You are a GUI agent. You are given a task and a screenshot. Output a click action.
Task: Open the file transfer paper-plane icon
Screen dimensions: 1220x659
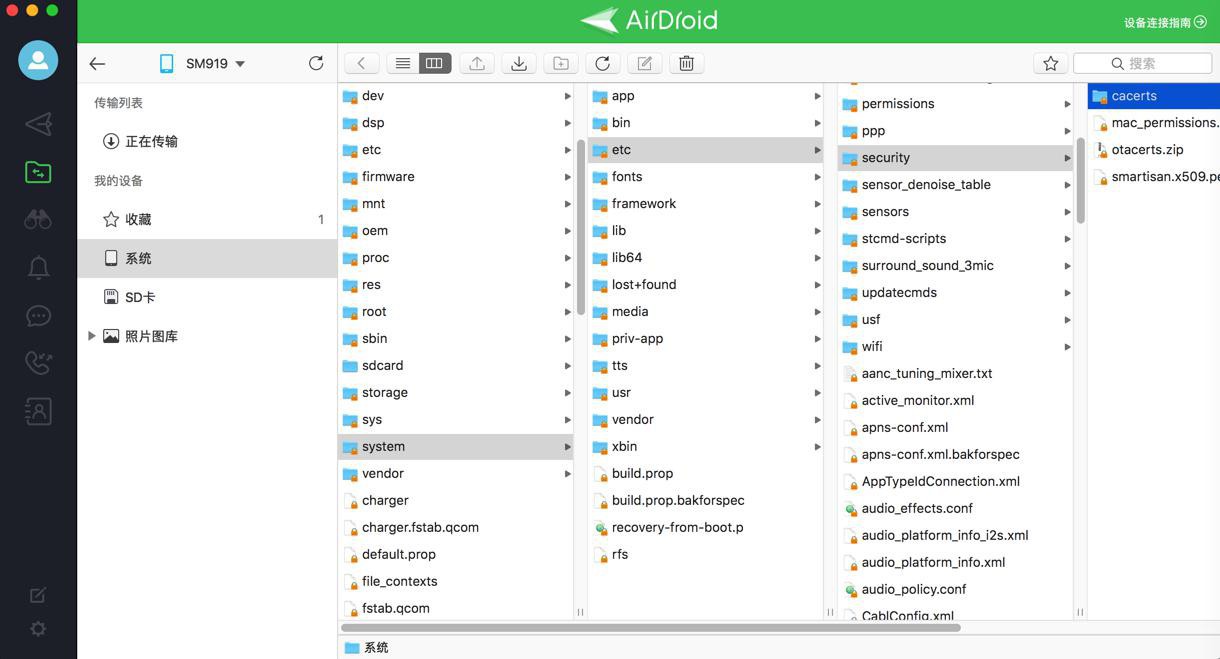click(x=38, y=124)
